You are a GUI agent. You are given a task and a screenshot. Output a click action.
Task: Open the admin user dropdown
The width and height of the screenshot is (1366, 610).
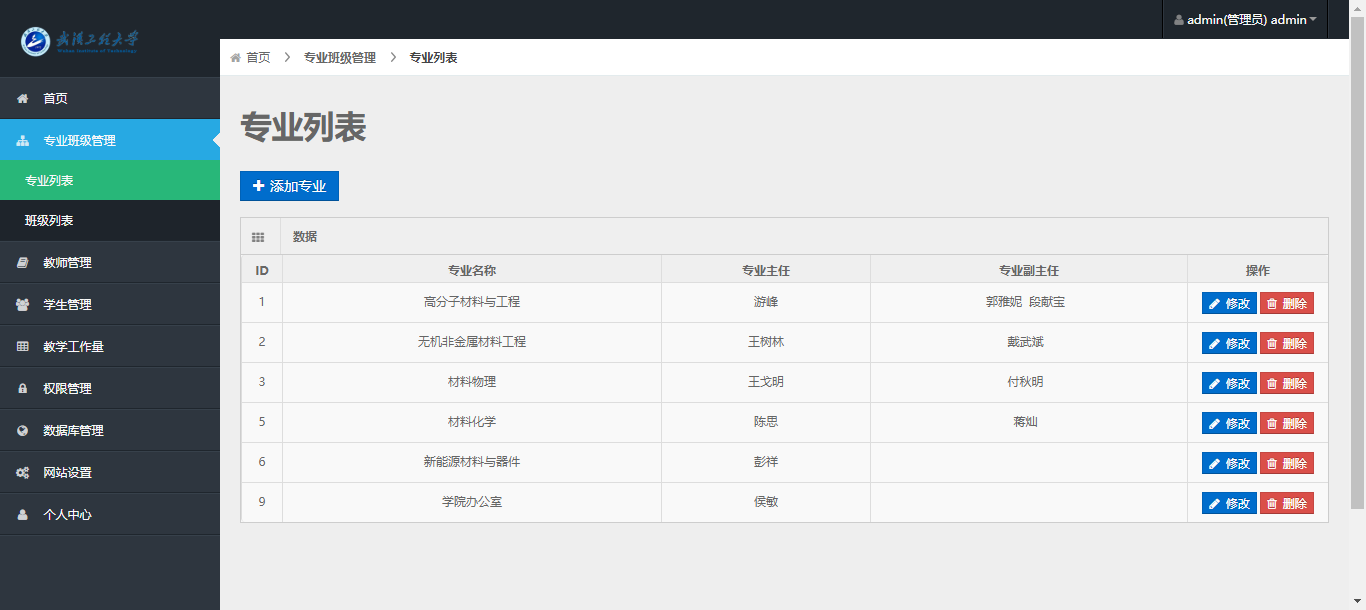1245,20
